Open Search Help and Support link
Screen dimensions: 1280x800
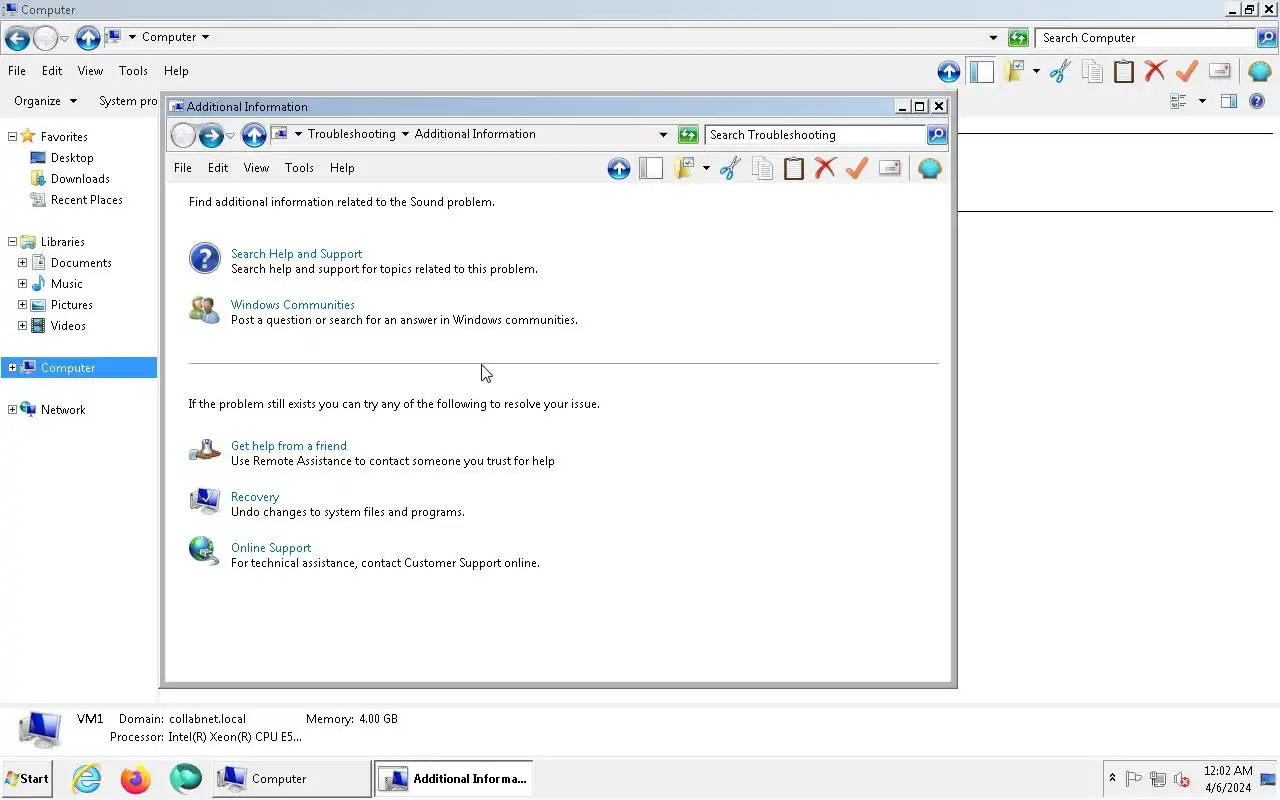click(296, 254)
